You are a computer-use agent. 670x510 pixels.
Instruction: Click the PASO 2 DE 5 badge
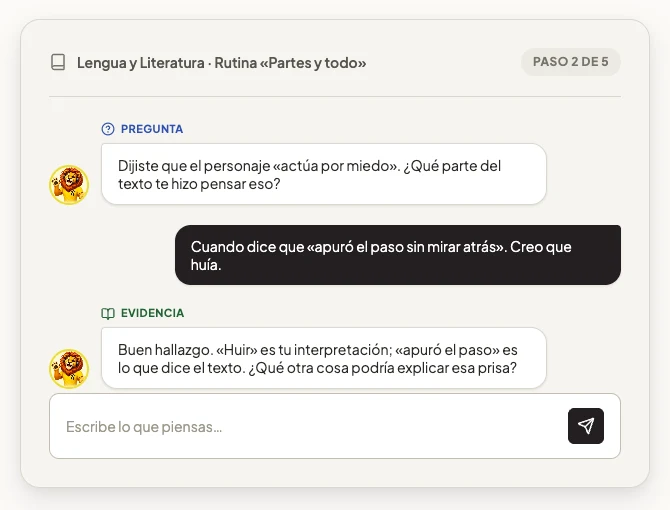(570, 62)
